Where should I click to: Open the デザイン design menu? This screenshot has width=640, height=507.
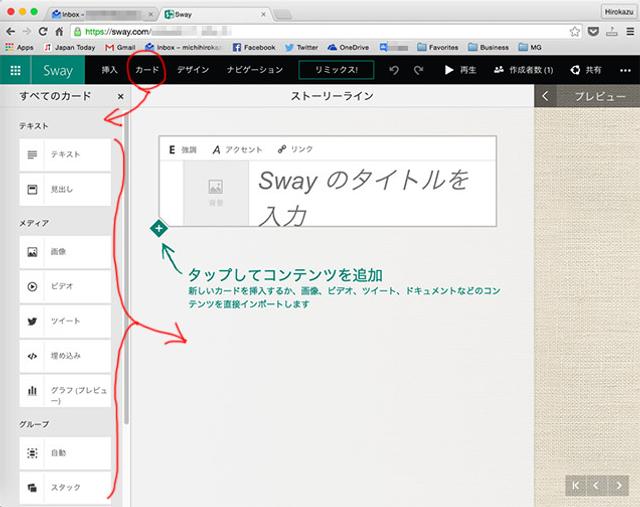pos(193,70)
